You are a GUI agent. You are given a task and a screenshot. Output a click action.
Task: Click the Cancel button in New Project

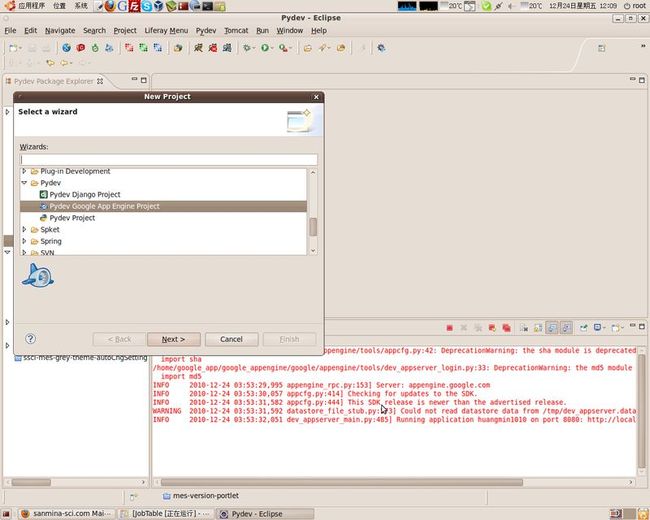pos(231,339)
